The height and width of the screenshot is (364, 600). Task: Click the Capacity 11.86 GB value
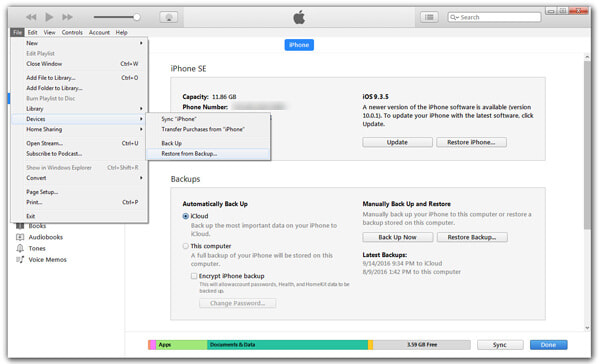[x=224, y=97]
